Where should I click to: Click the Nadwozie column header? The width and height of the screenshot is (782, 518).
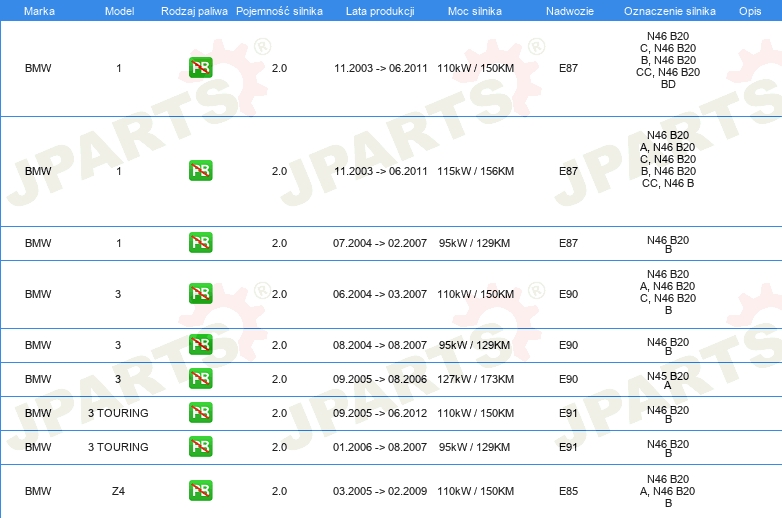click(x=570, y=11)
